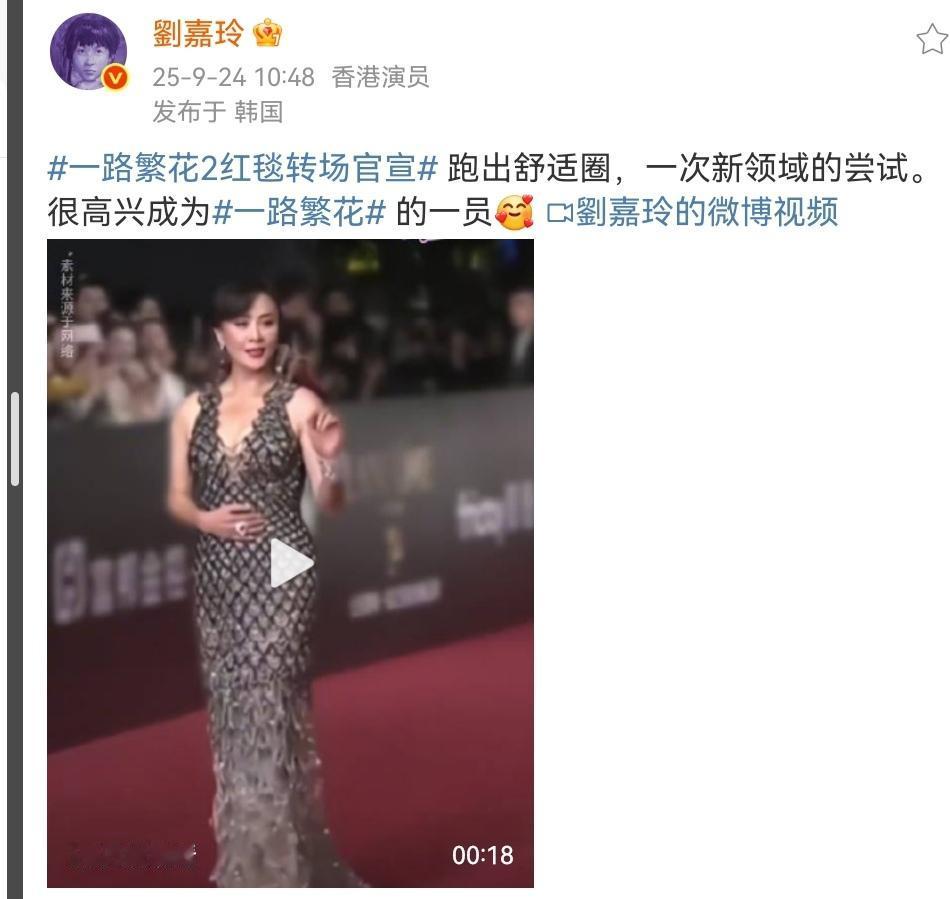Image resolution: width=950 pixels, height=899 pixels.
Task: Click the blurred watermark at video bottom-left
Action: click(x=130, y=855)
